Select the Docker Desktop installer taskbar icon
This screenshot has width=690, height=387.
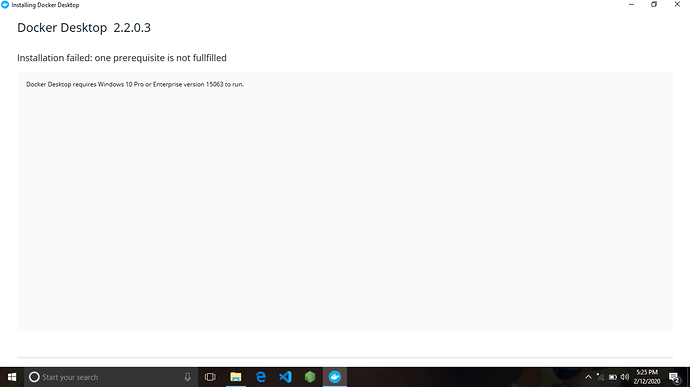point(335,377)
